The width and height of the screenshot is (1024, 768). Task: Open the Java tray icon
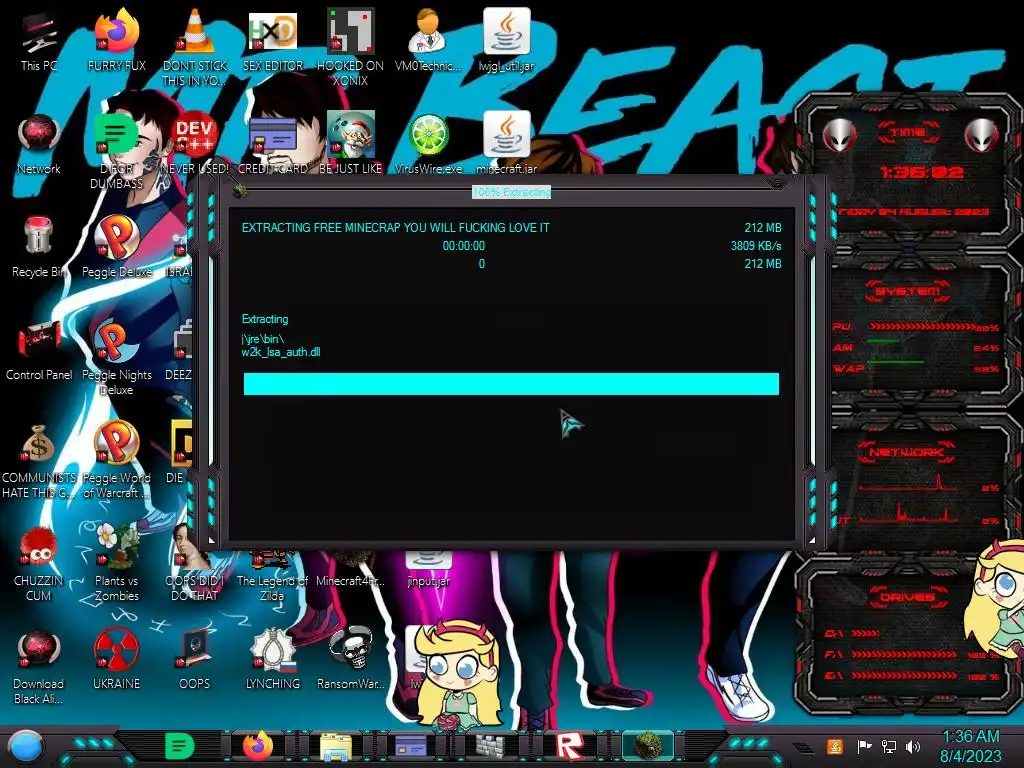(x=834, y=746)
